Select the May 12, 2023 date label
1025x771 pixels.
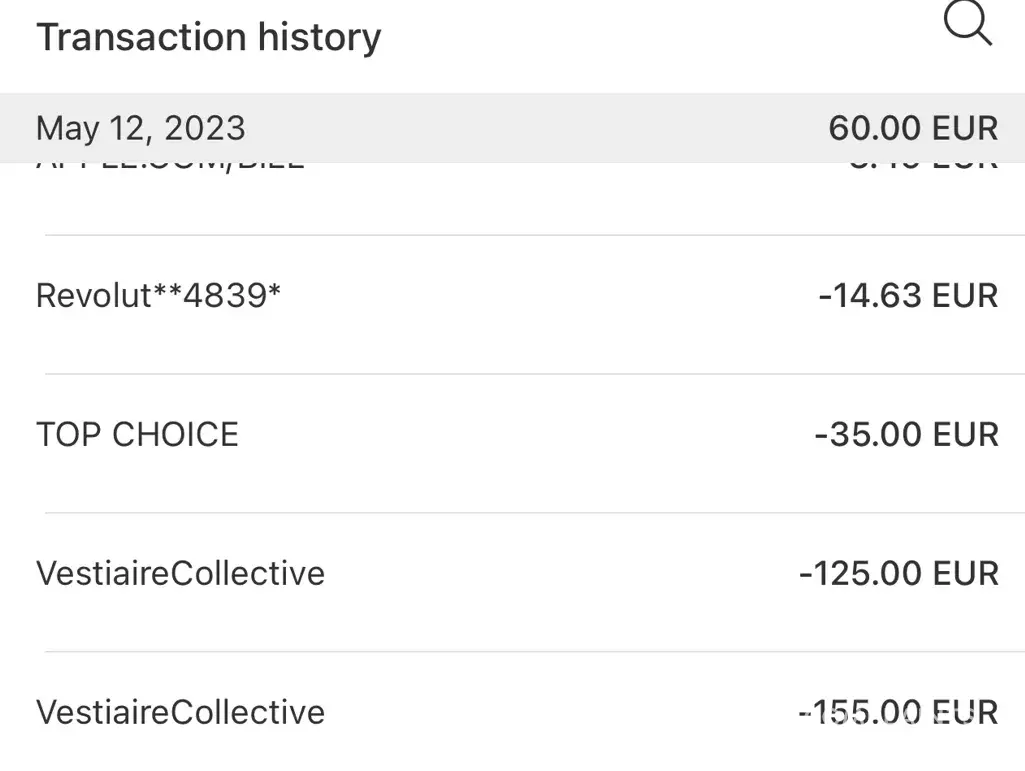tap(140, 128)
